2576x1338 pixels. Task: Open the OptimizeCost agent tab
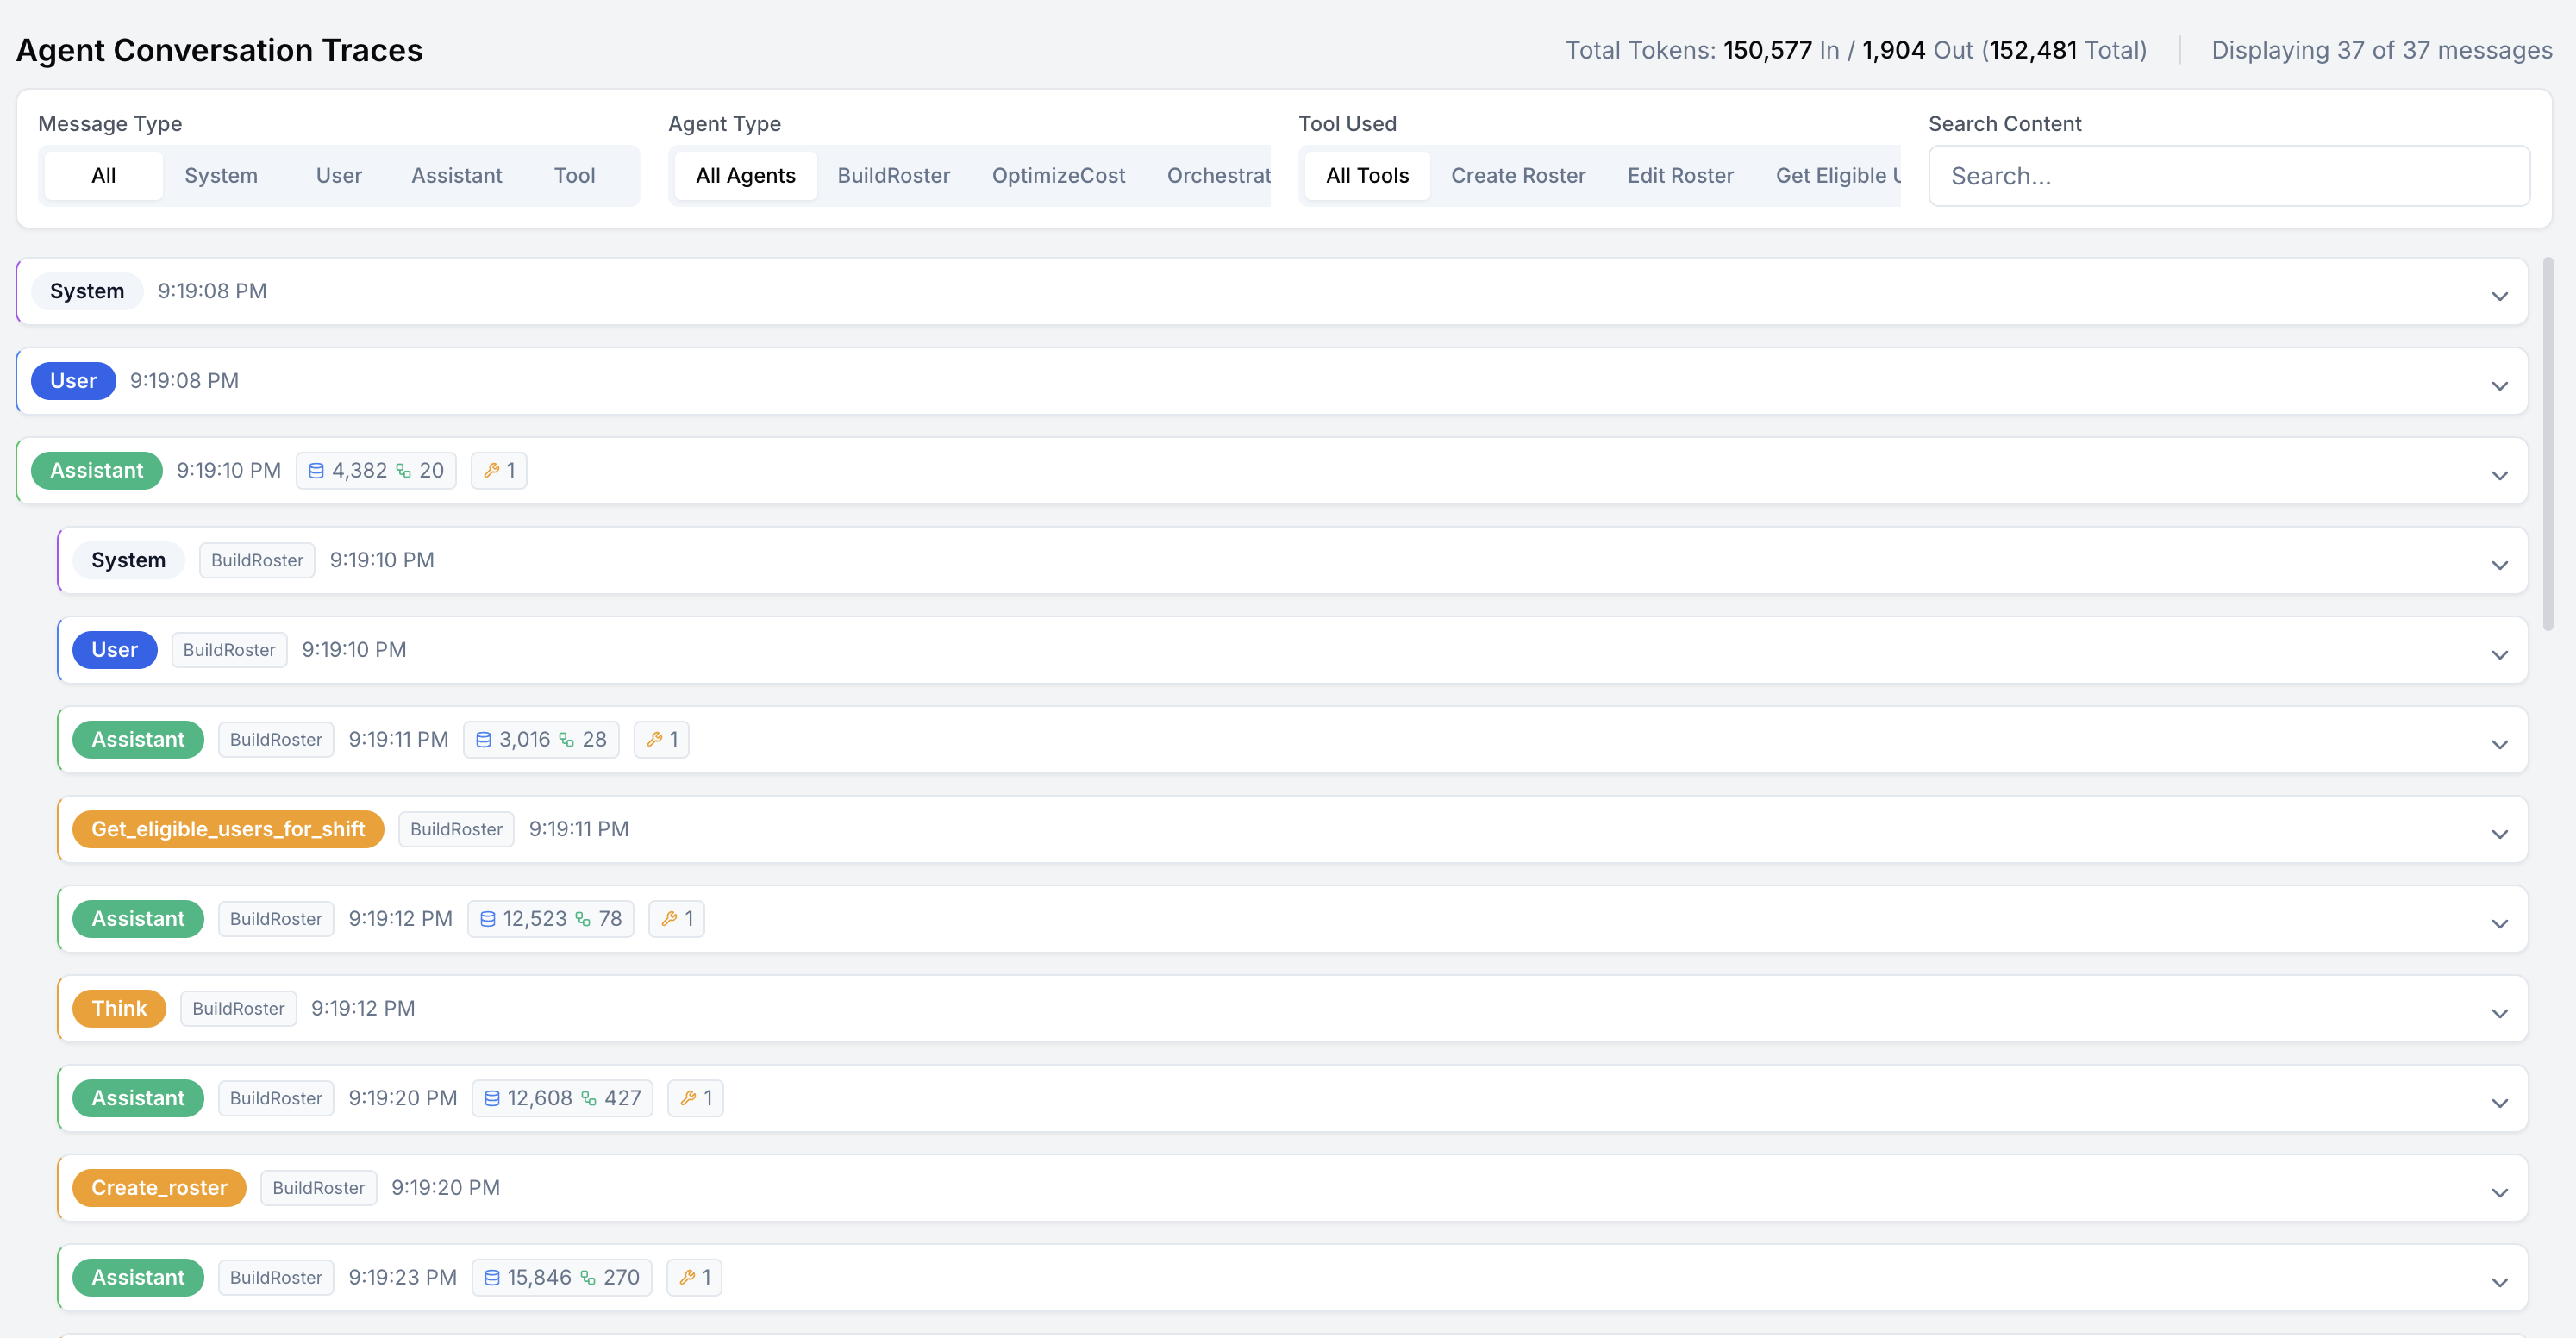point(1058,175)
